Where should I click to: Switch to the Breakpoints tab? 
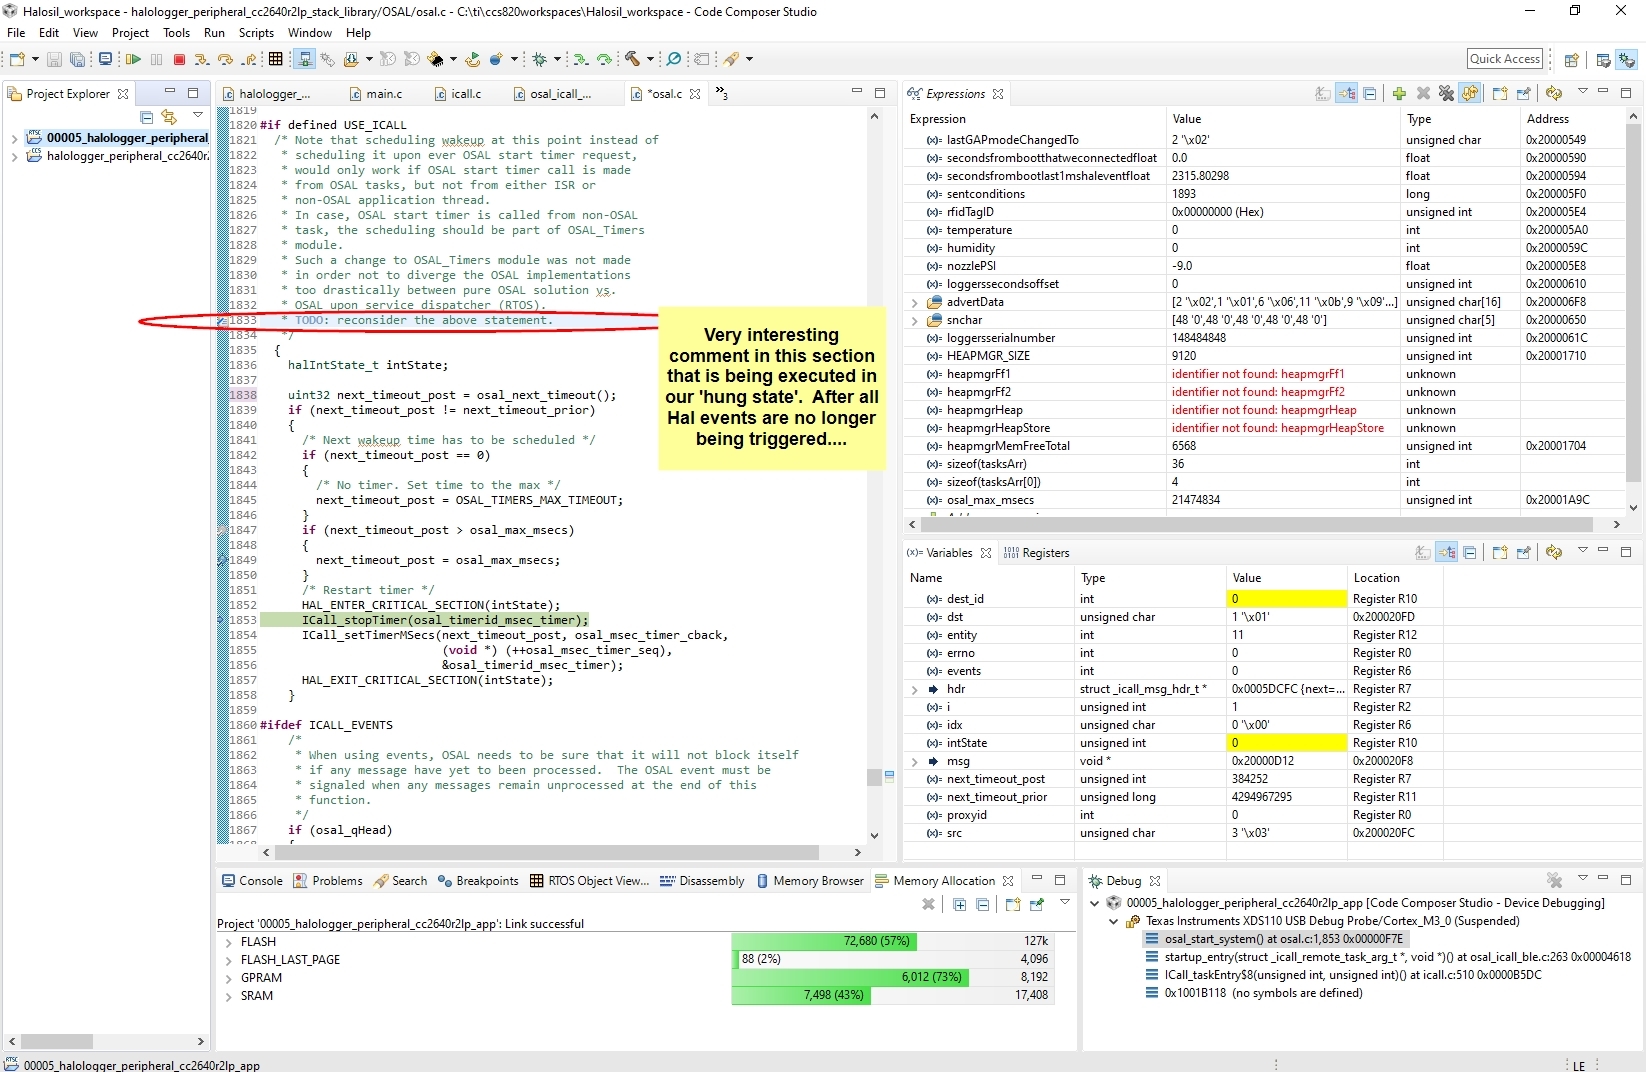[479, 881]
